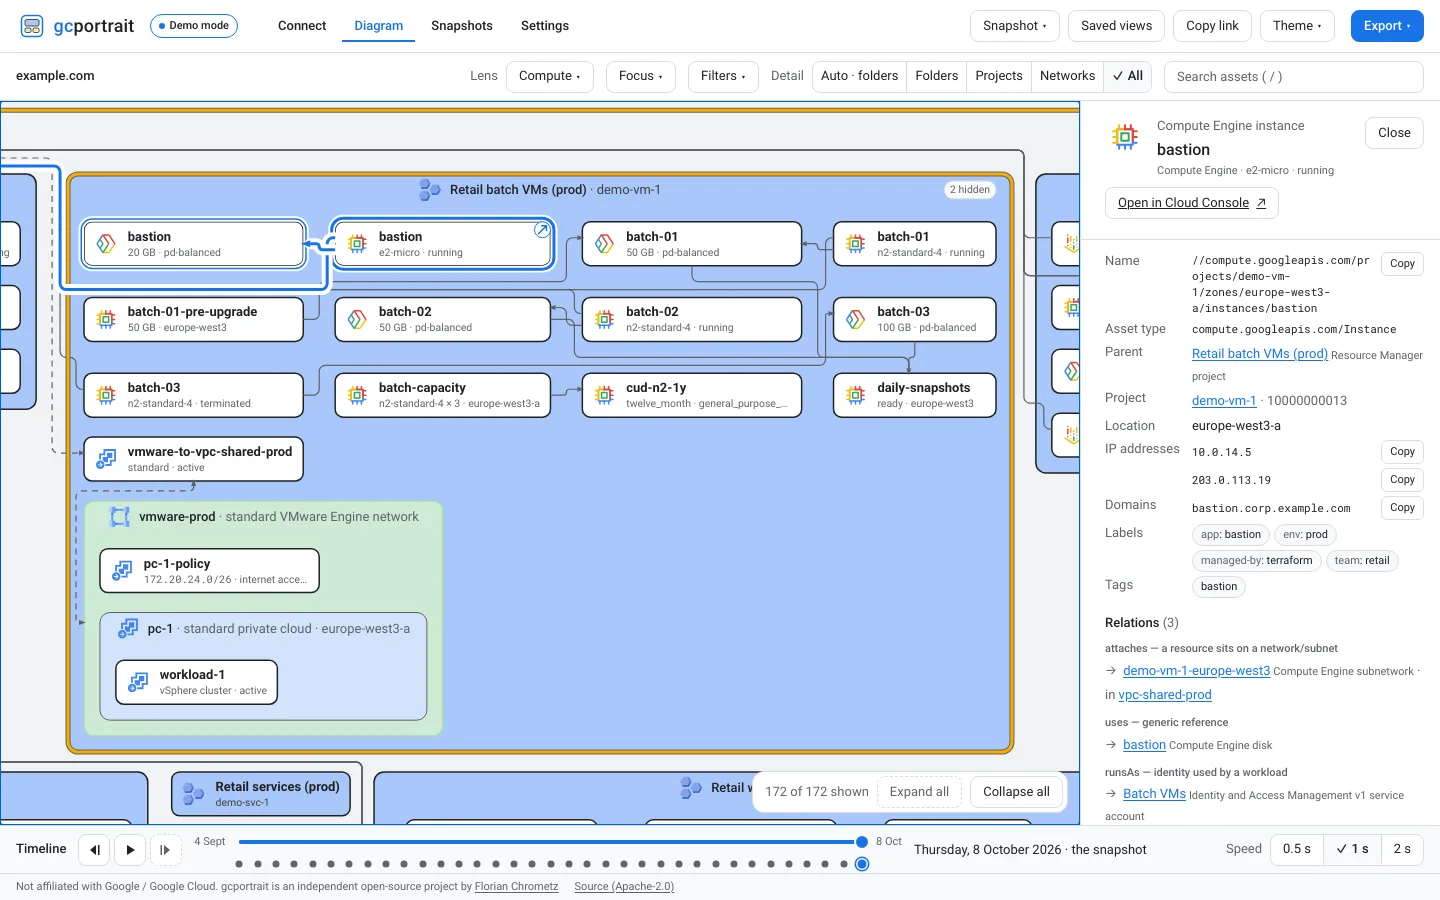The width and height of the screenshot is (1440, 900).
Task: Click the Copy link button
Action: (1212, 26)
